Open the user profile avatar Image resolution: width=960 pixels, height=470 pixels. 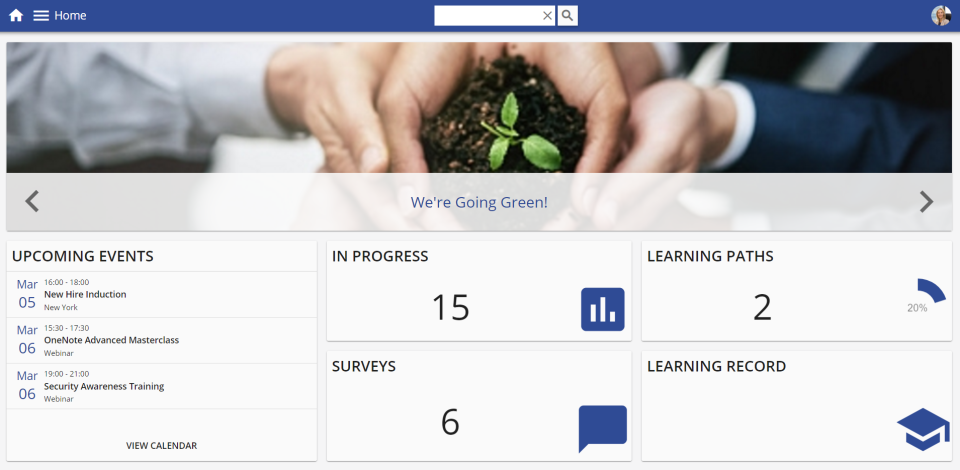pyautogui.click(x=941, y=16)
